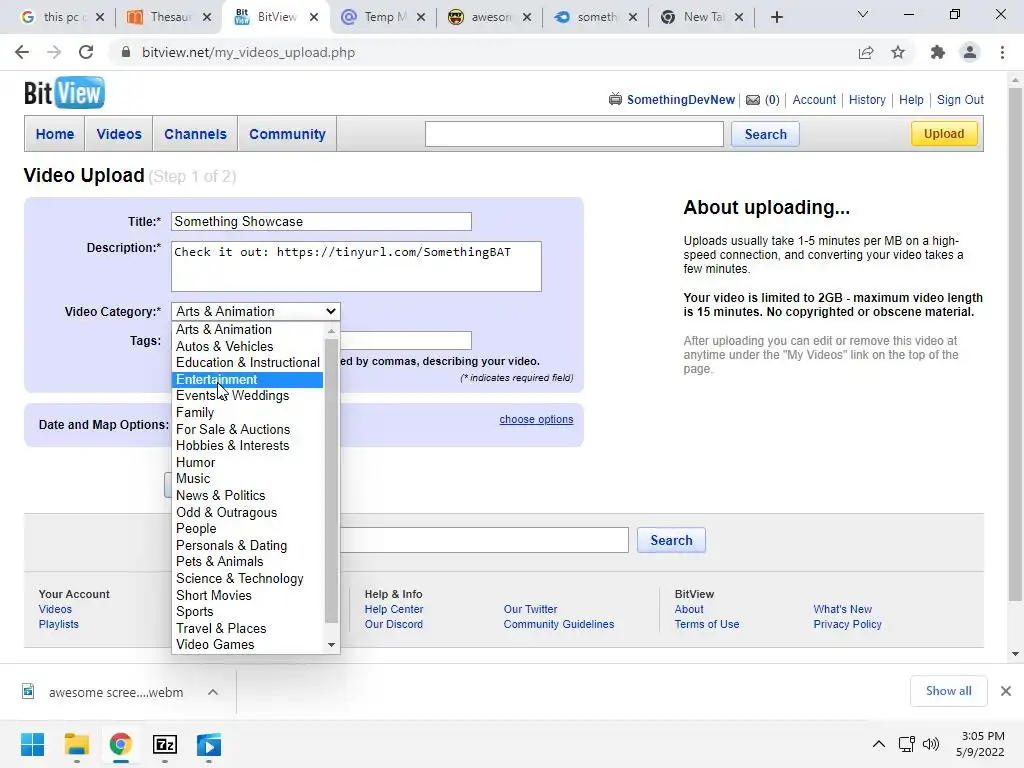Open the History link
The height and width of the screenshot is (768, 1024).
pyautogui.click(x=867, y=100)
